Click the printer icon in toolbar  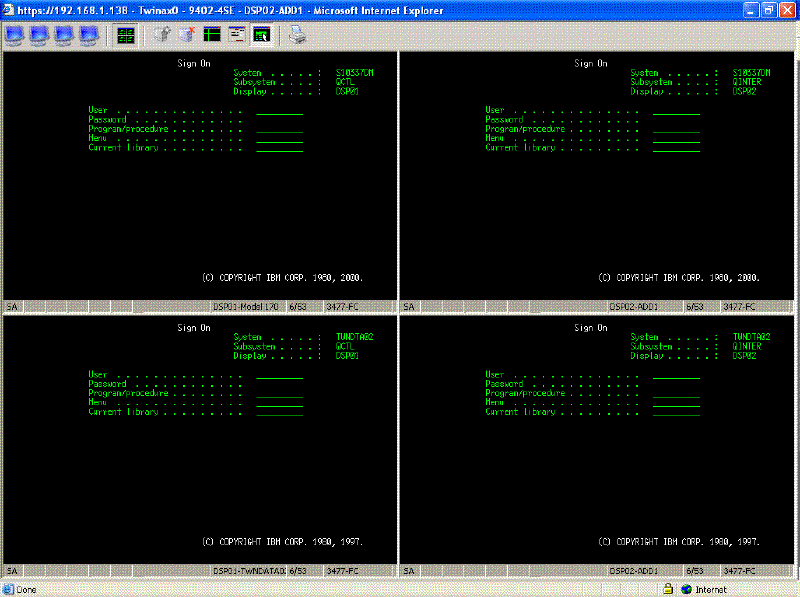[298, 35]
